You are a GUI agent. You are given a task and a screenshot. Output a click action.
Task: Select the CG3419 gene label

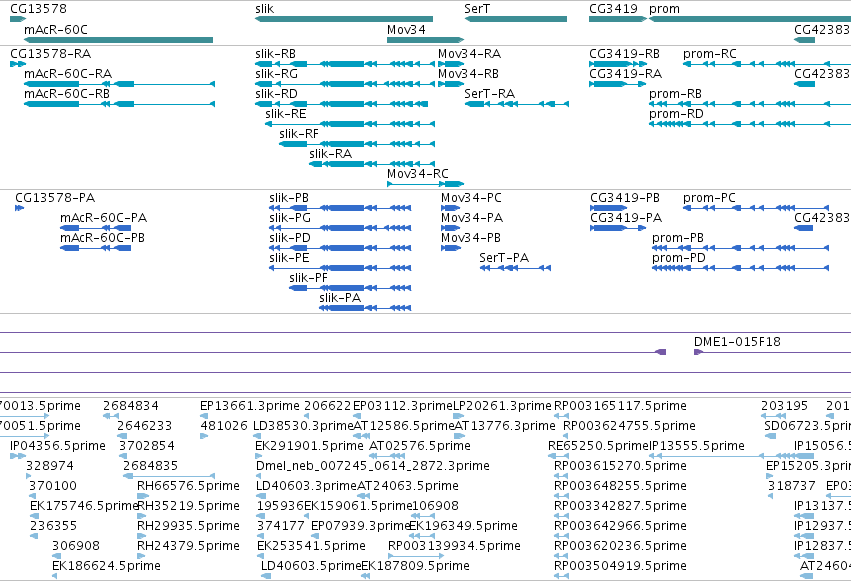coord(613,9)
